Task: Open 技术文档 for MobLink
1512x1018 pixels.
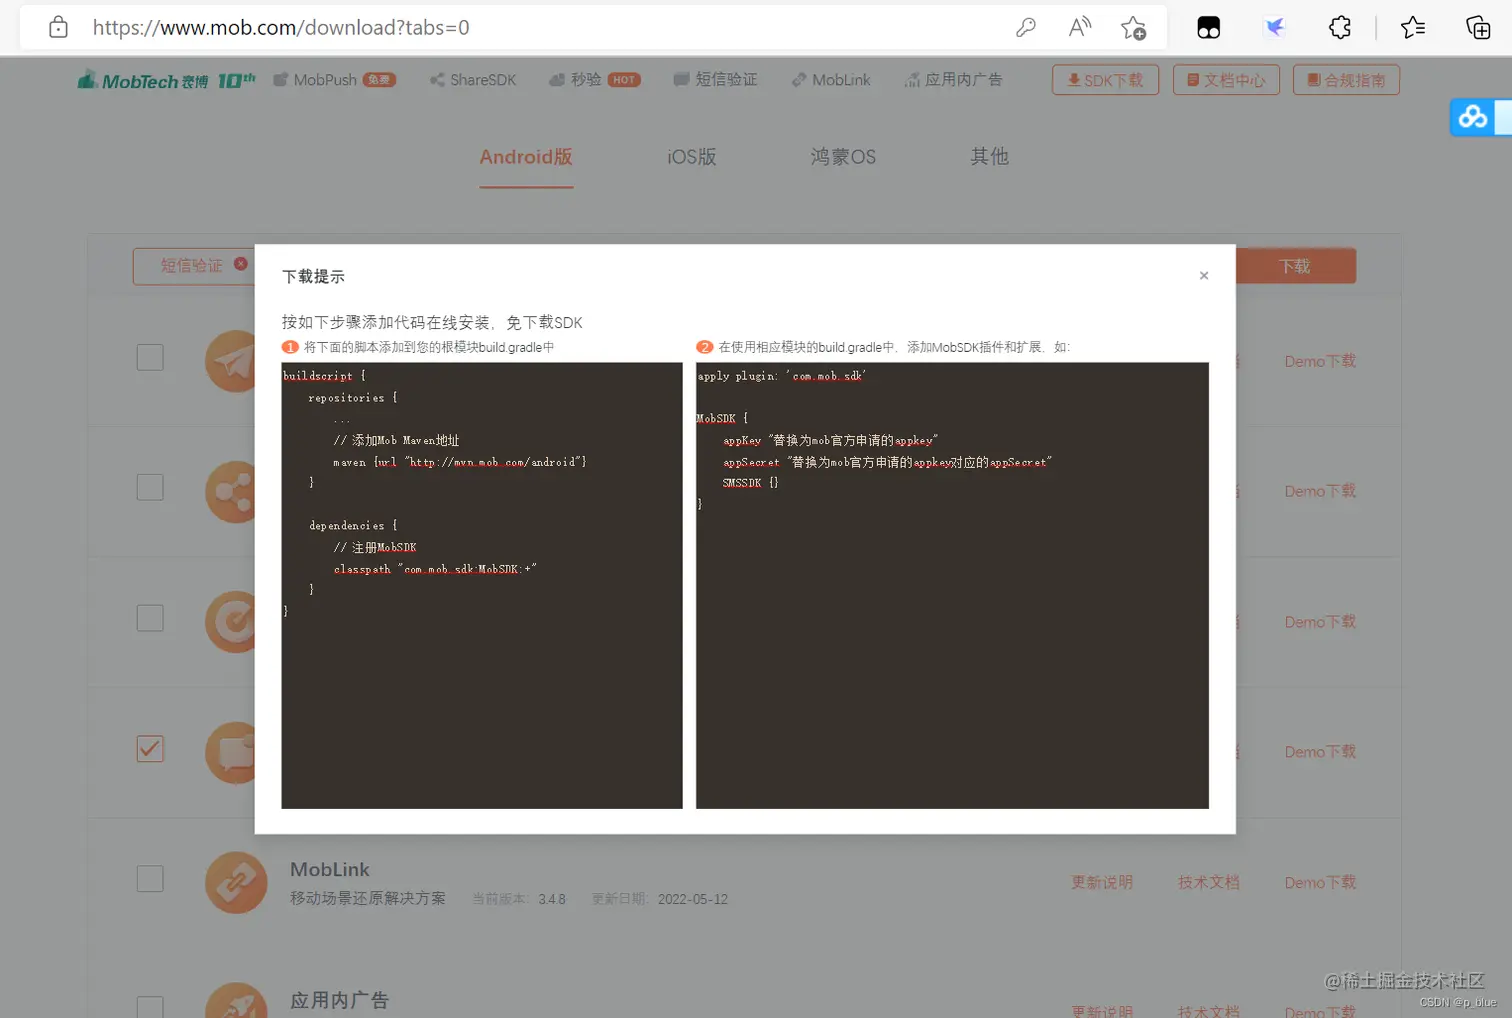Action: coord(1208,882)
